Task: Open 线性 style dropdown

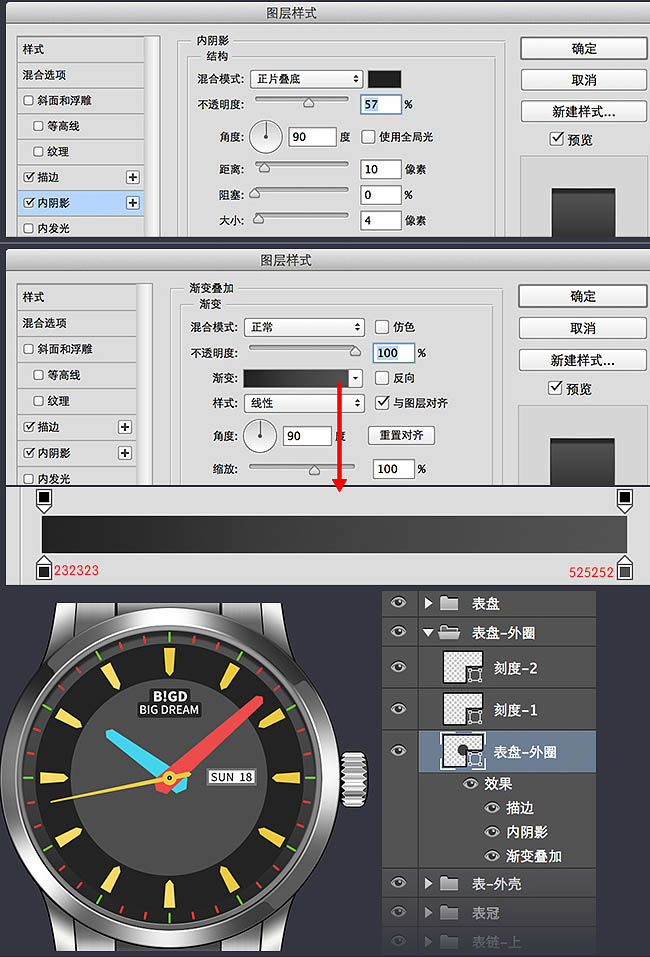Action: [304, 403]
